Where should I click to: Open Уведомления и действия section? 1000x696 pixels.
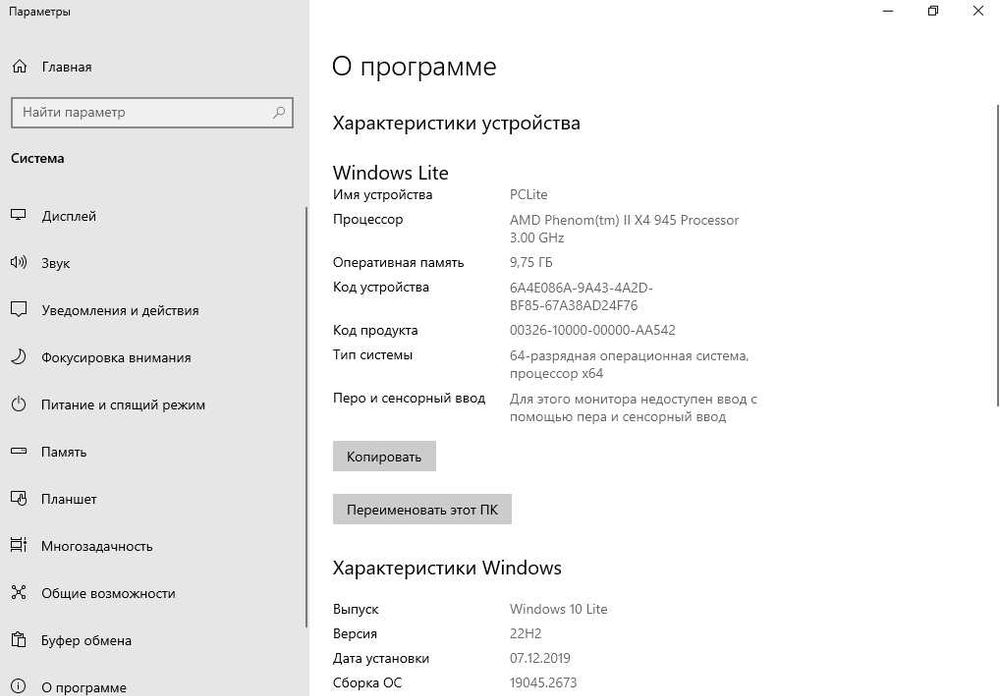(120, 311)
